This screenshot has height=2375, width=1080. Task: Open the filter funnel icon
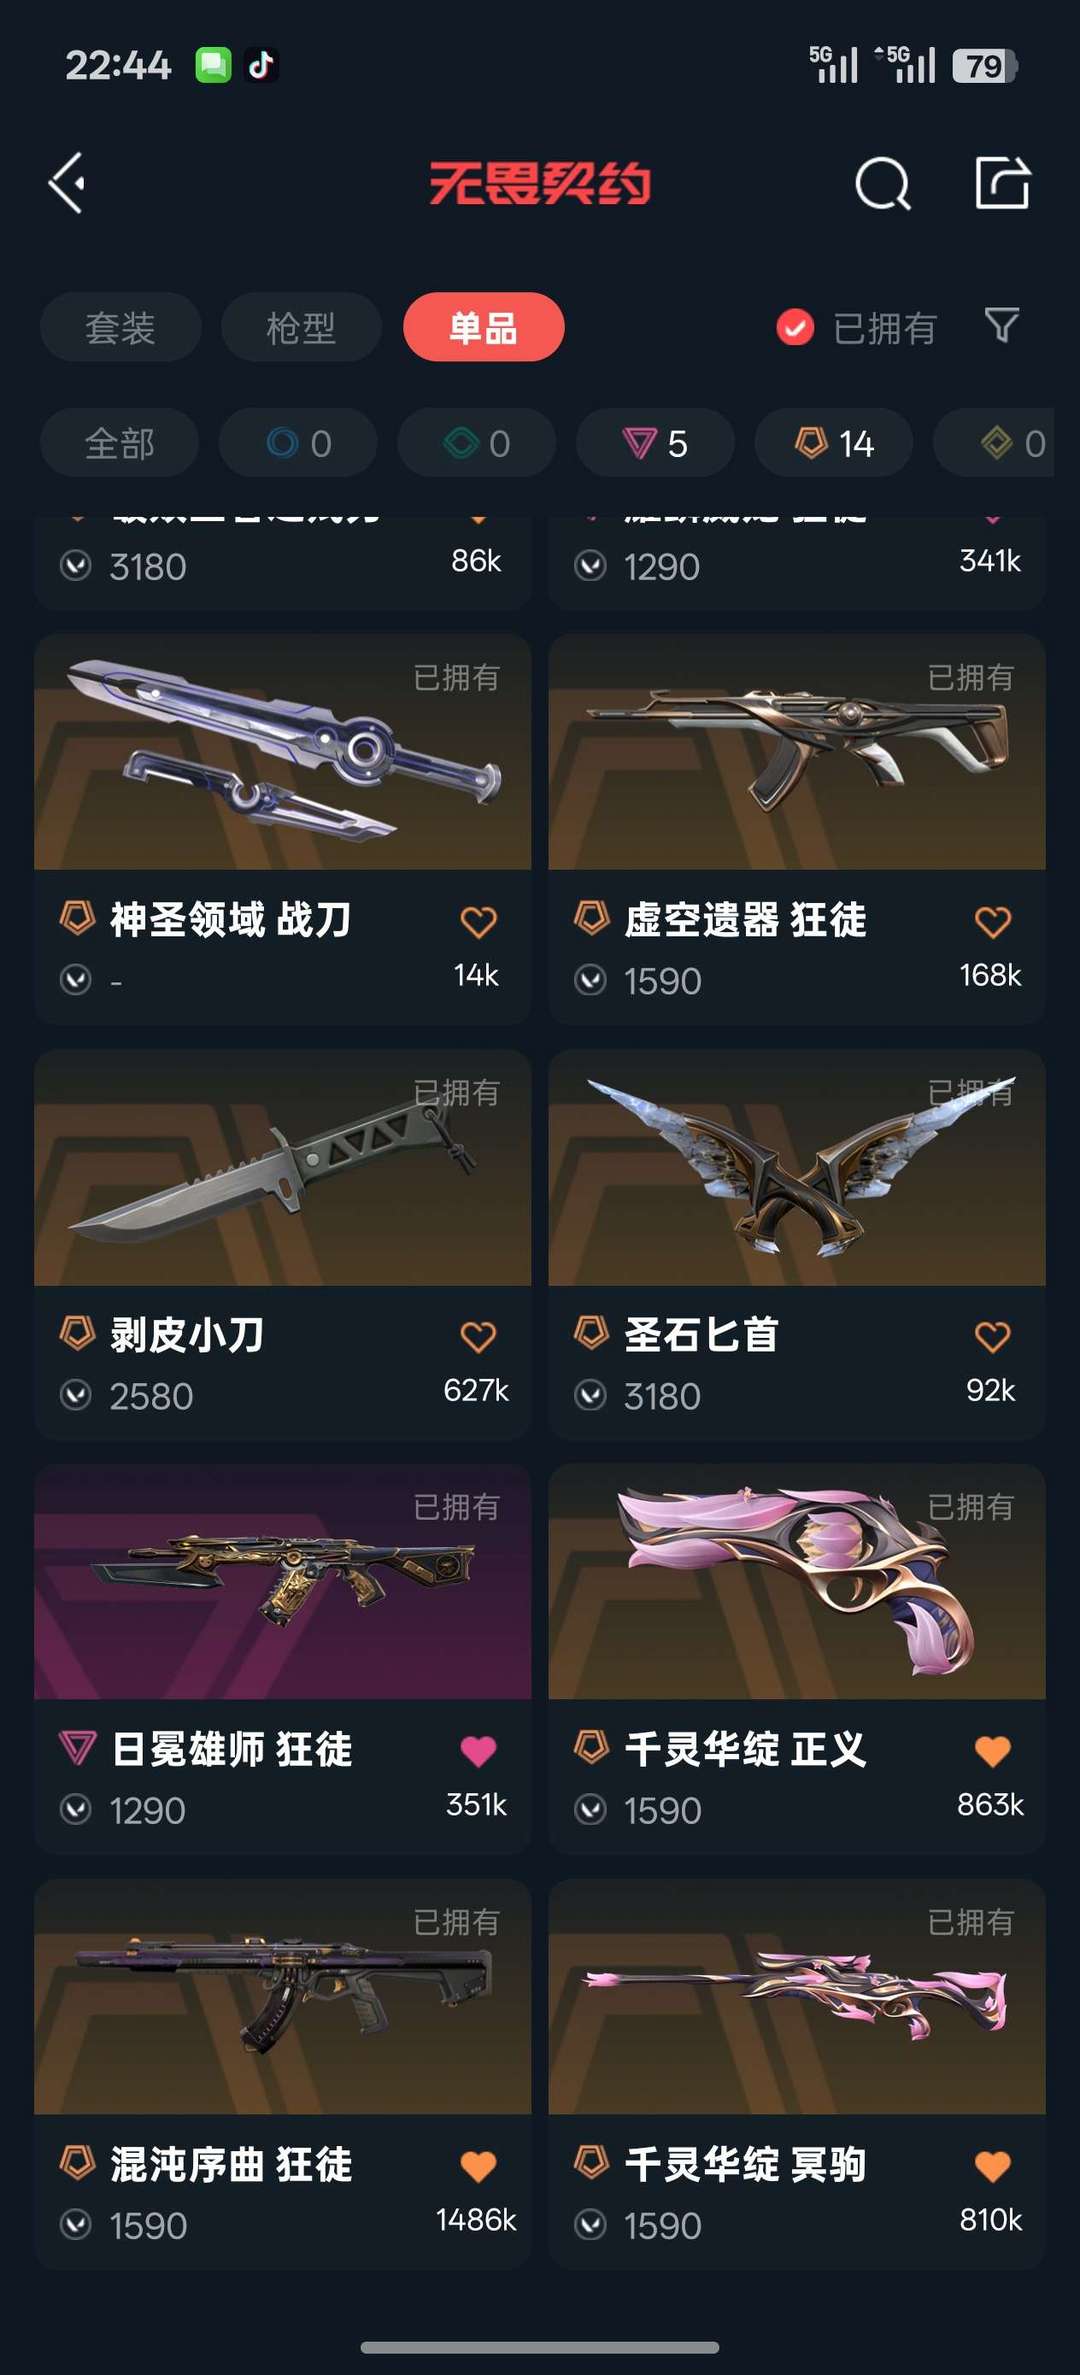pyautogui.click(x=1002, y=326)
